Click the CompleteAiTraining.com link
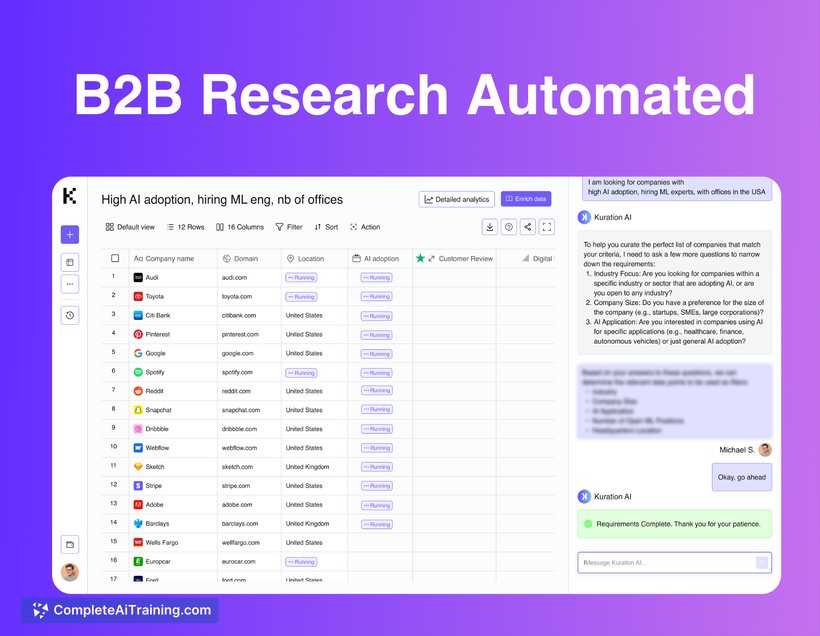Screen dimensions: 820x636 (x=120, y=610)
